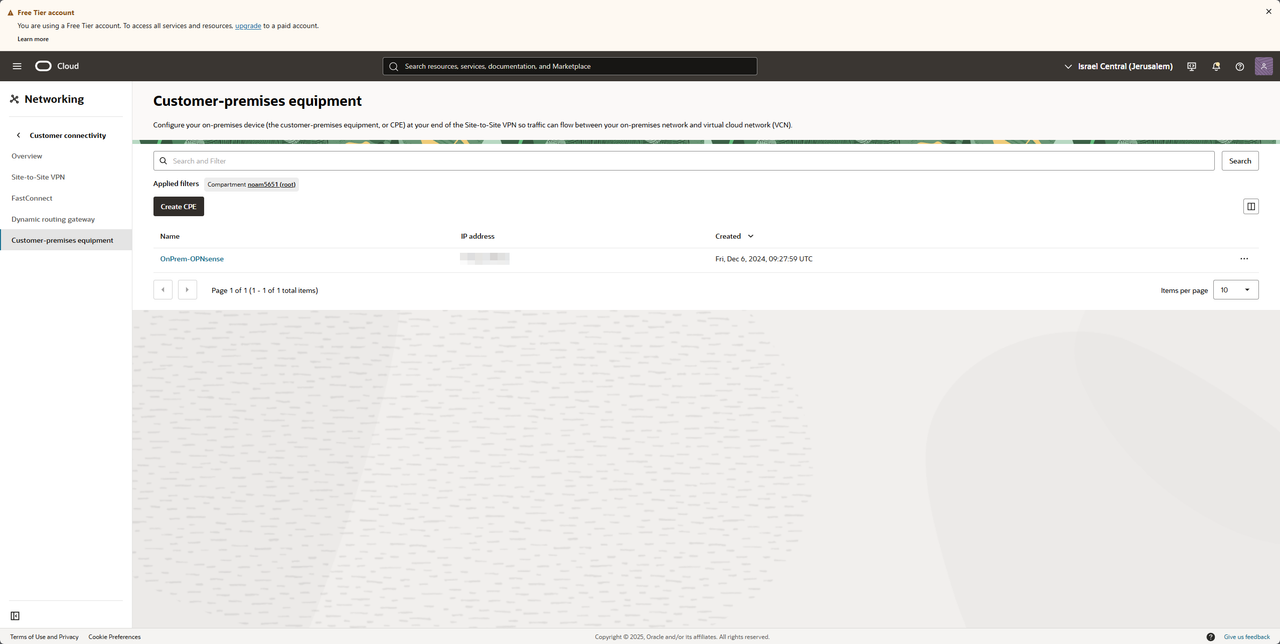Click the Name column header
The image size is (1280, 644).
(x=170, y=236)
